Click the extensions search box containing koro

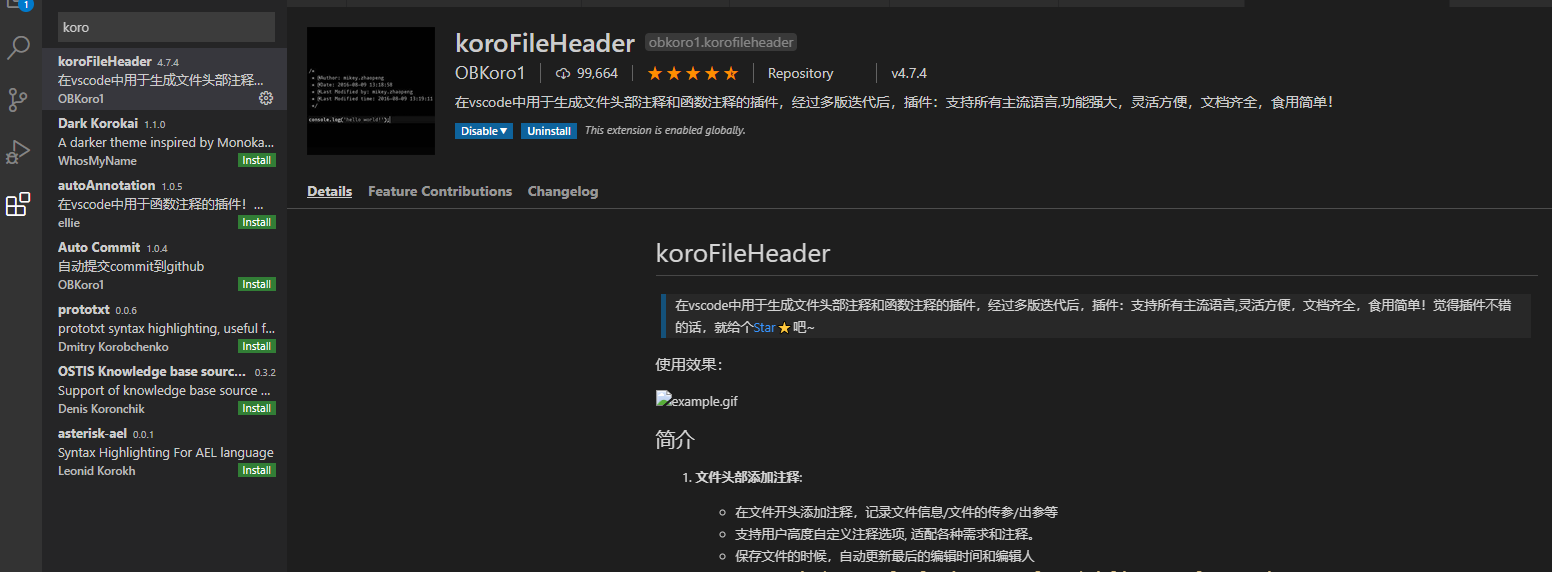coord(166,27)
